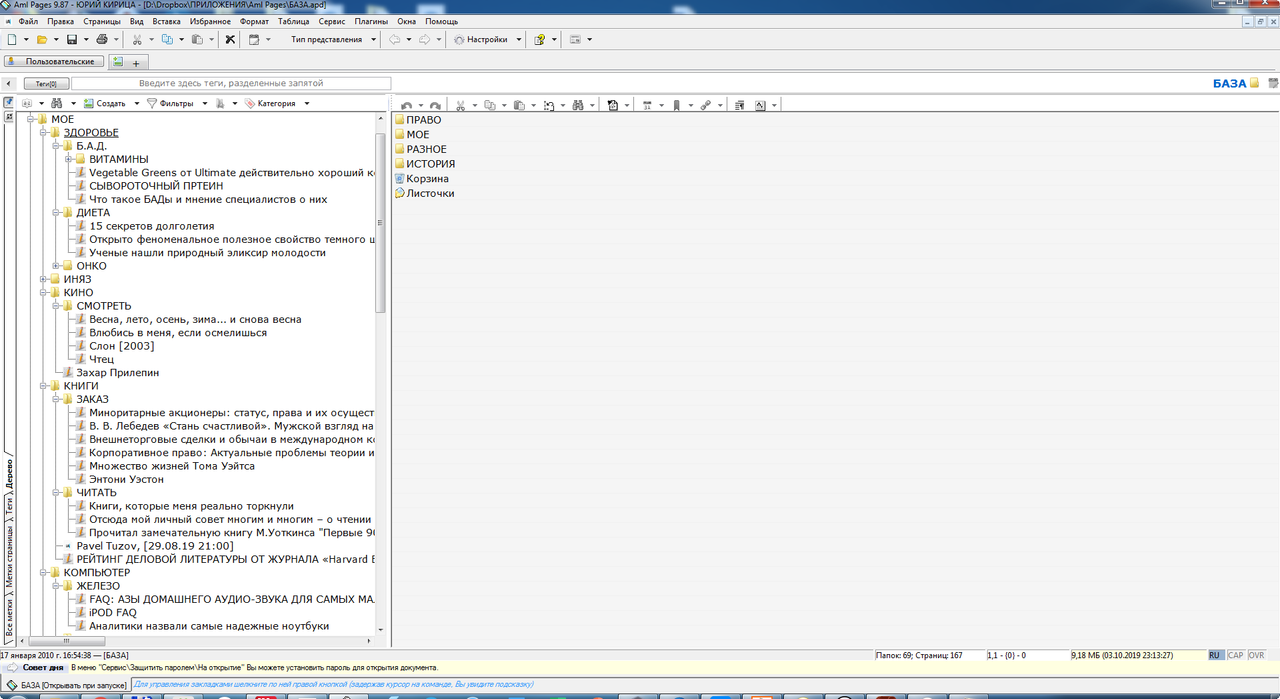Click the Undo arrow in editor toolbar
Image resolution: width=1280 pixels, height=699 pixels.
click(x=406, y=105)
